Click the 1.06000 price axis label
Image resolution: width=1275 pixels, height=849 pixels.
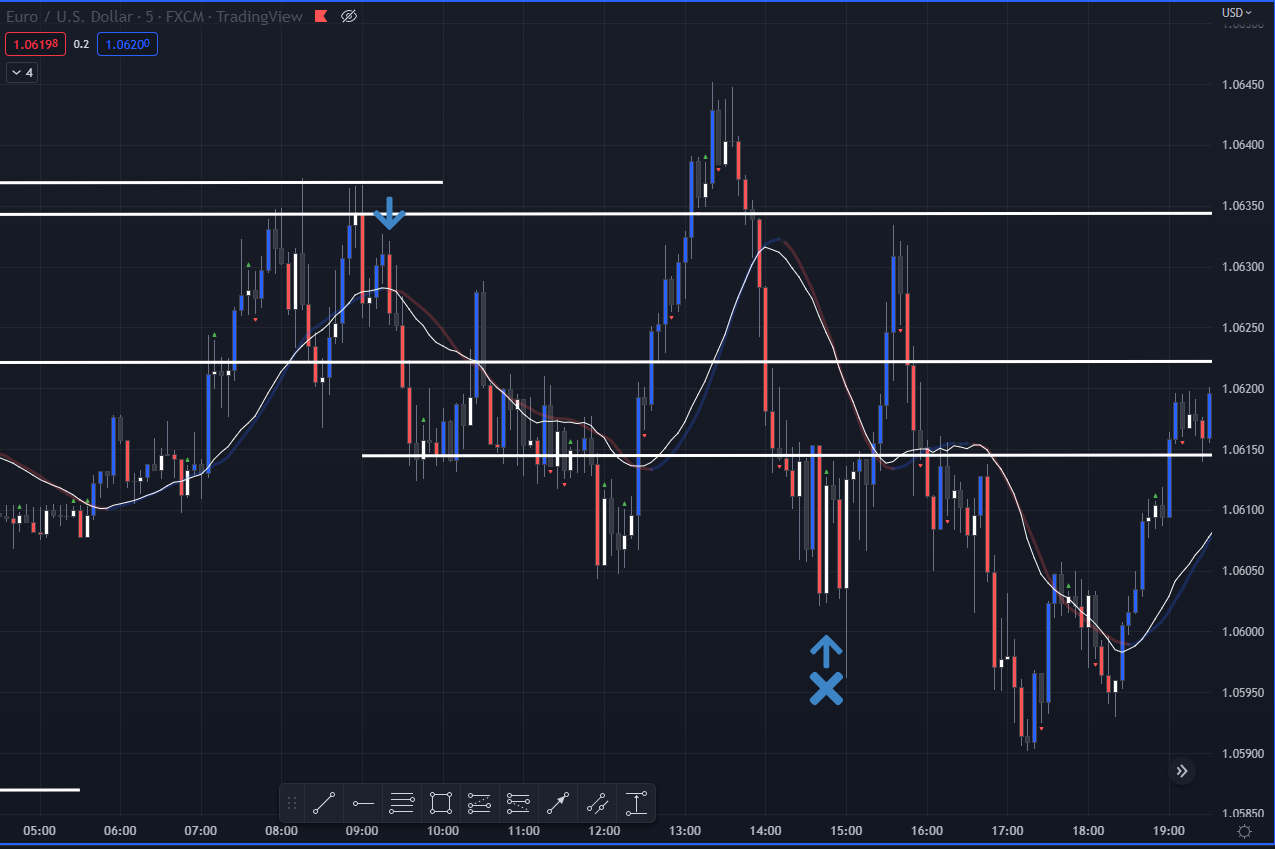point(1243,632)
